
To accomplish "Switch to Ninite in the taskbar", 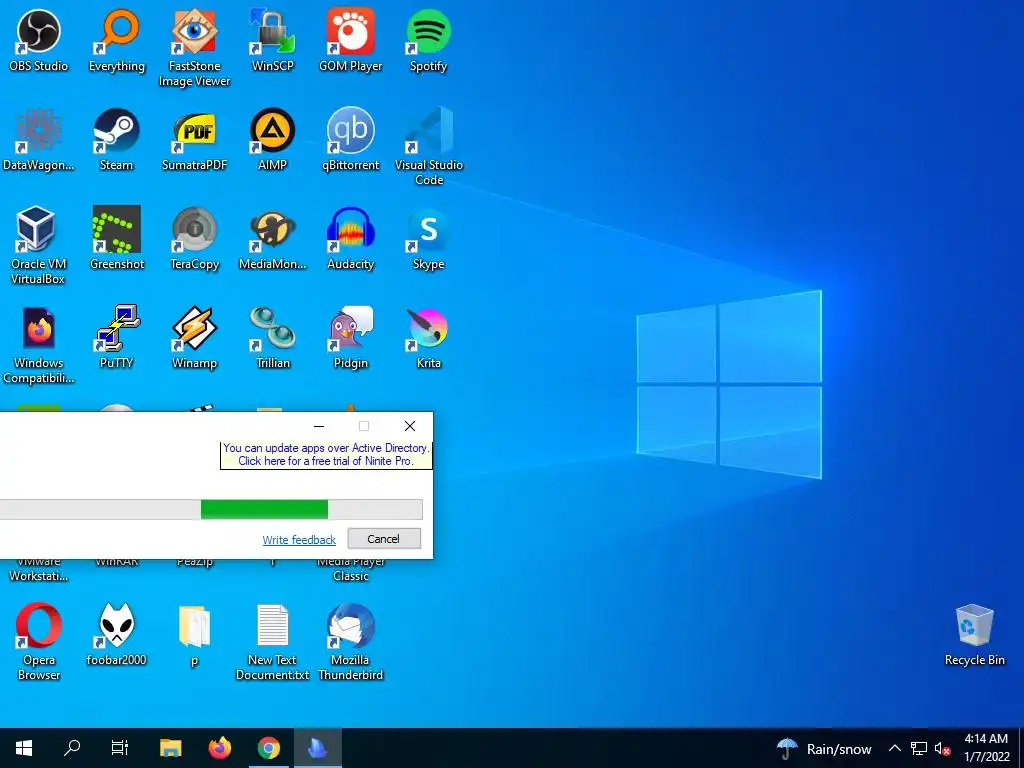I will click(317, 748).
